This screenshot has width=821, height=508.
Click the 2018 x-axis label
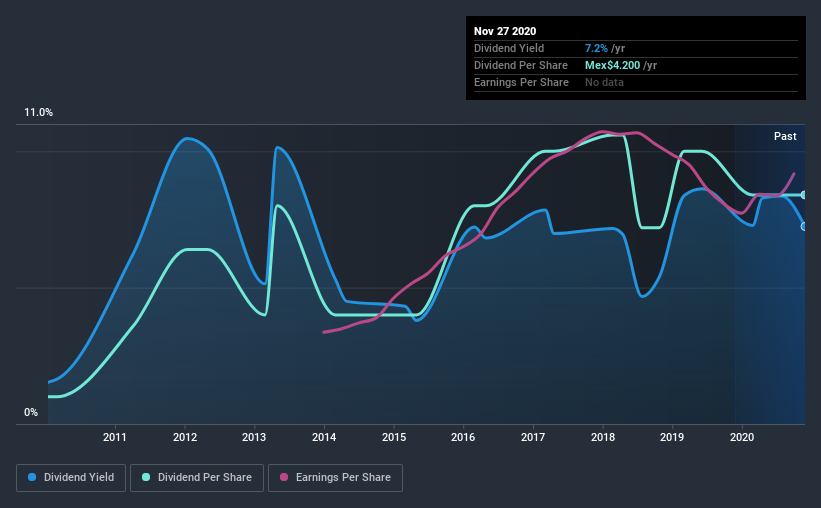point(603,437)
